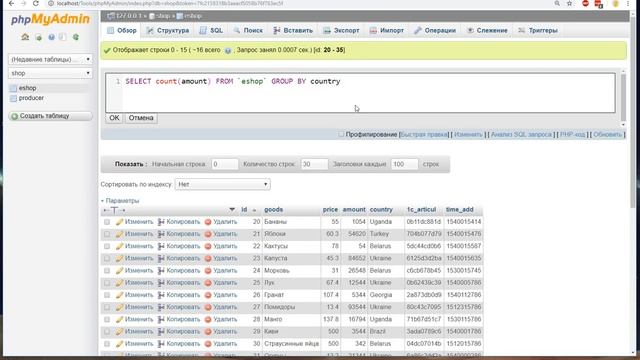Click the delete icon for row 29 Киви

tap(208, 332)
